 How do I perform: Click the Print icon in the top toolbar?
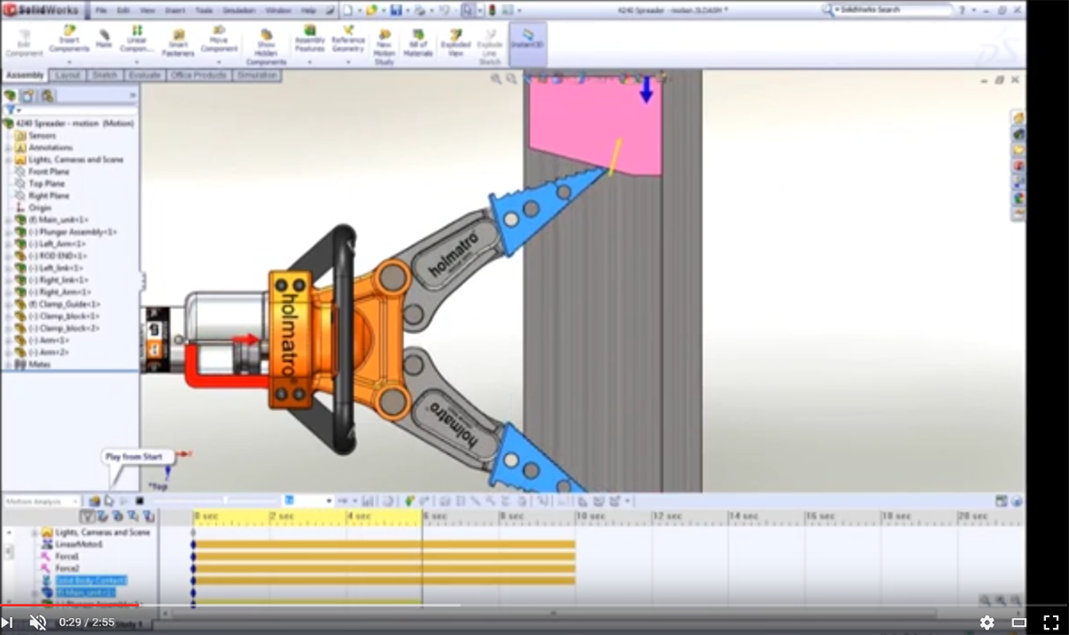click(x=419, y=10)
